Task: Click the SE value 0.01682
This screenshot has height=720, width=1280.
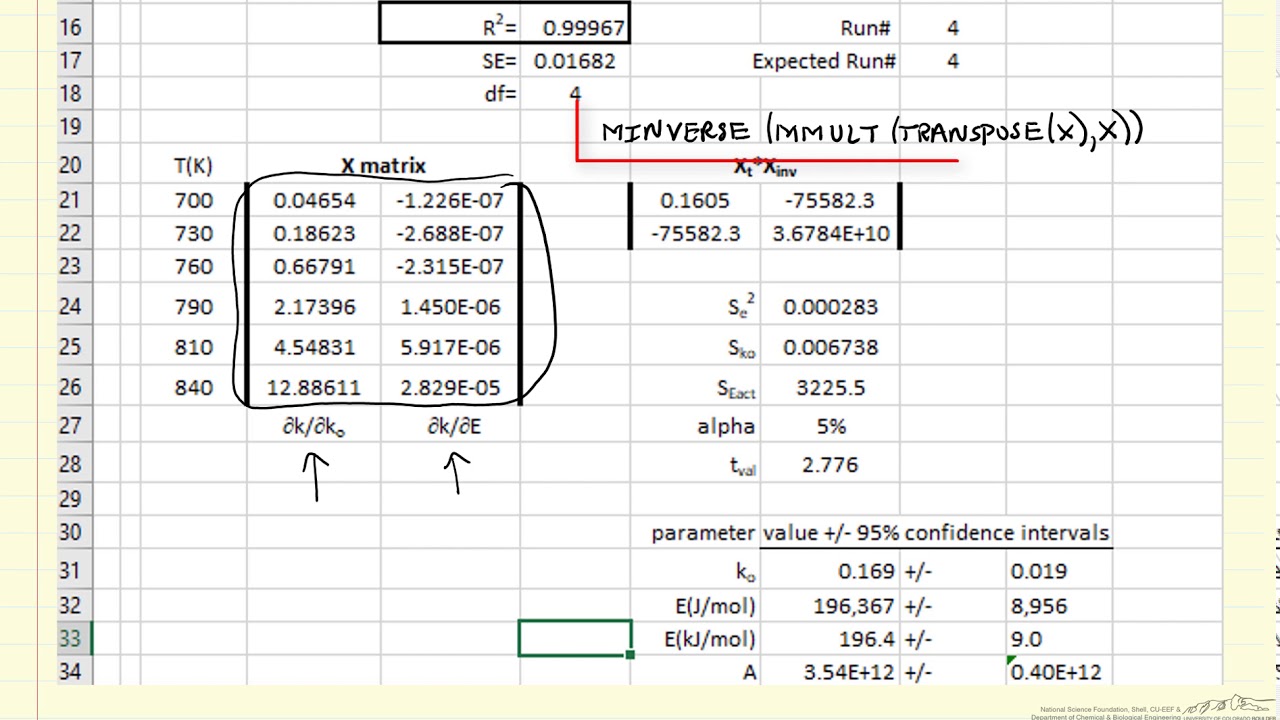Action: [575, 61]
